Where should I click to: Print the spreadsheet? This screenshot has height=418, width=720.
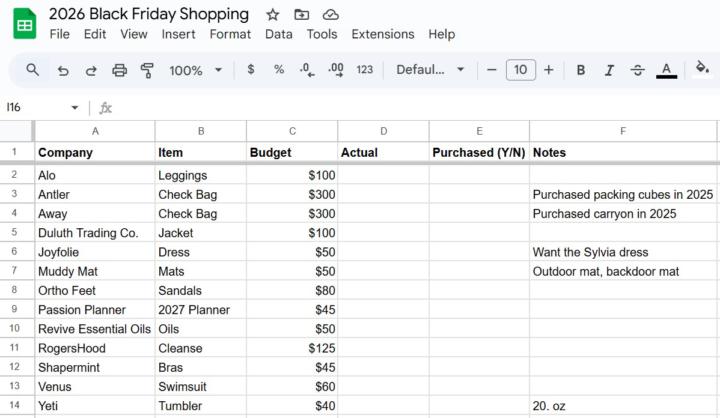pos(119,70)
